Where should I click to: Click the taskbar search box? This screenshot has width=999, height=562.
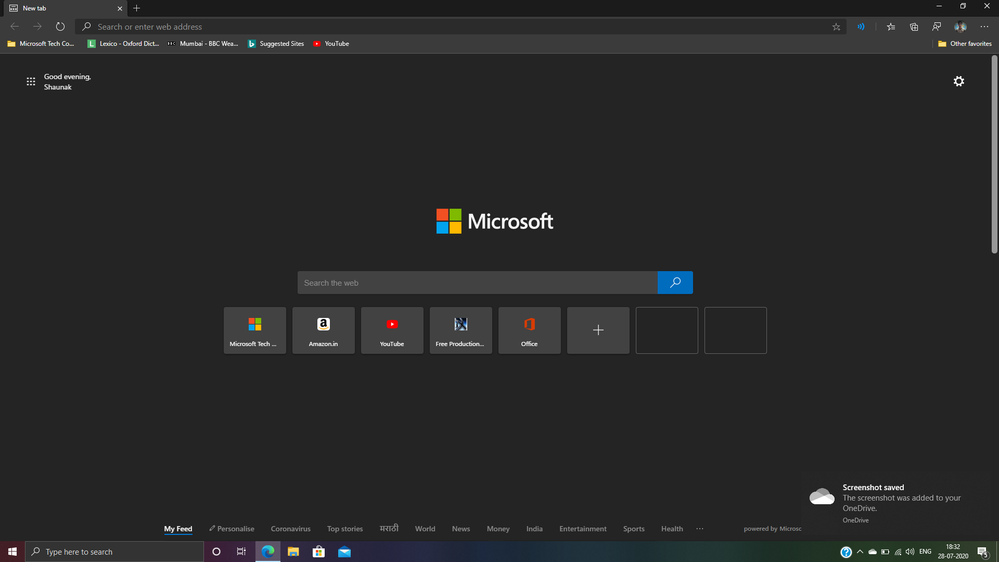[115, 552]
